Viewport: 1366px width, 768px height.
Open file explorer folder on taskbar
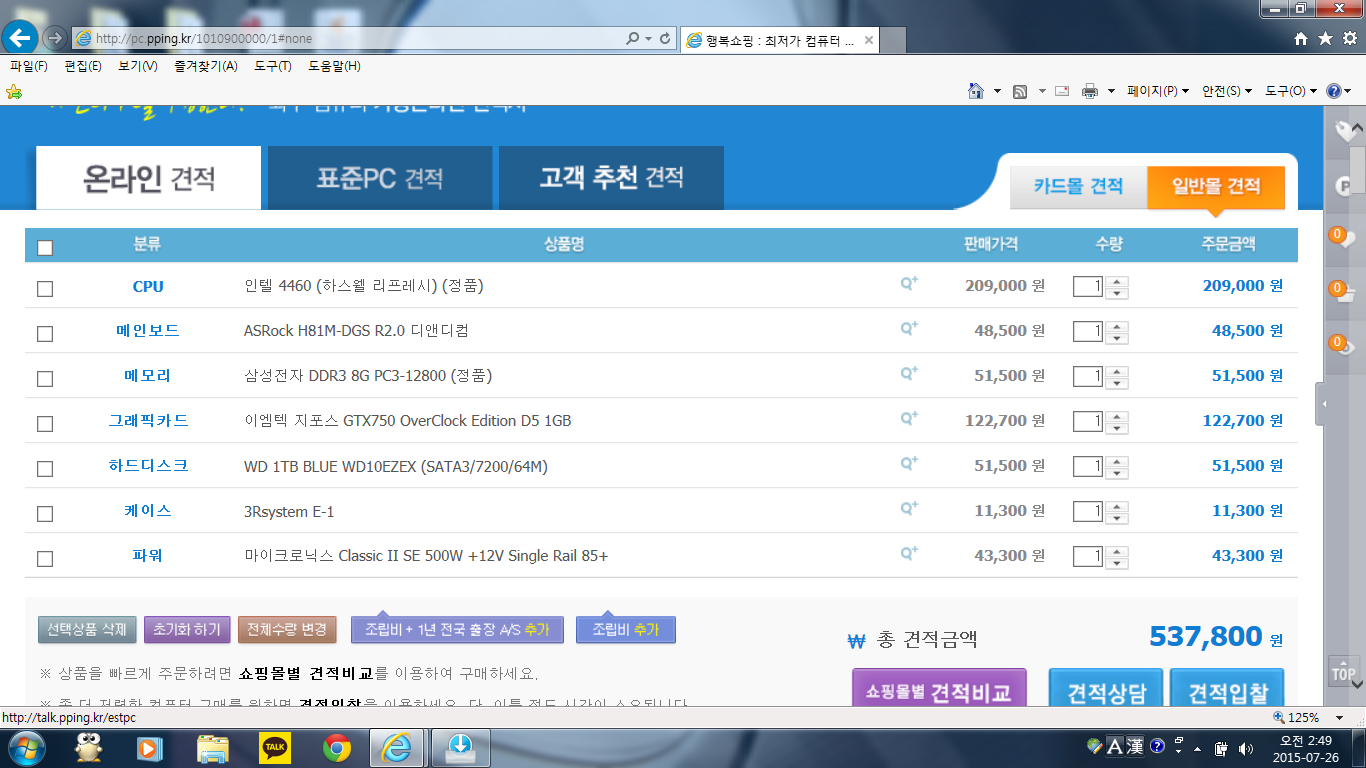213,747
